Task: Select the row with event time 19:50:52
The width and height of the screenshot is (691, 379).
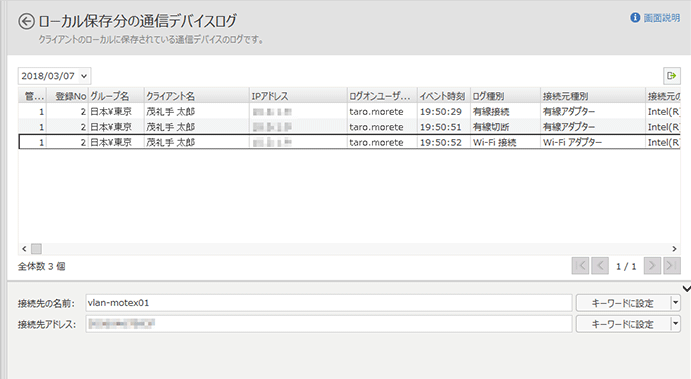Action: [x=349, y=142]
